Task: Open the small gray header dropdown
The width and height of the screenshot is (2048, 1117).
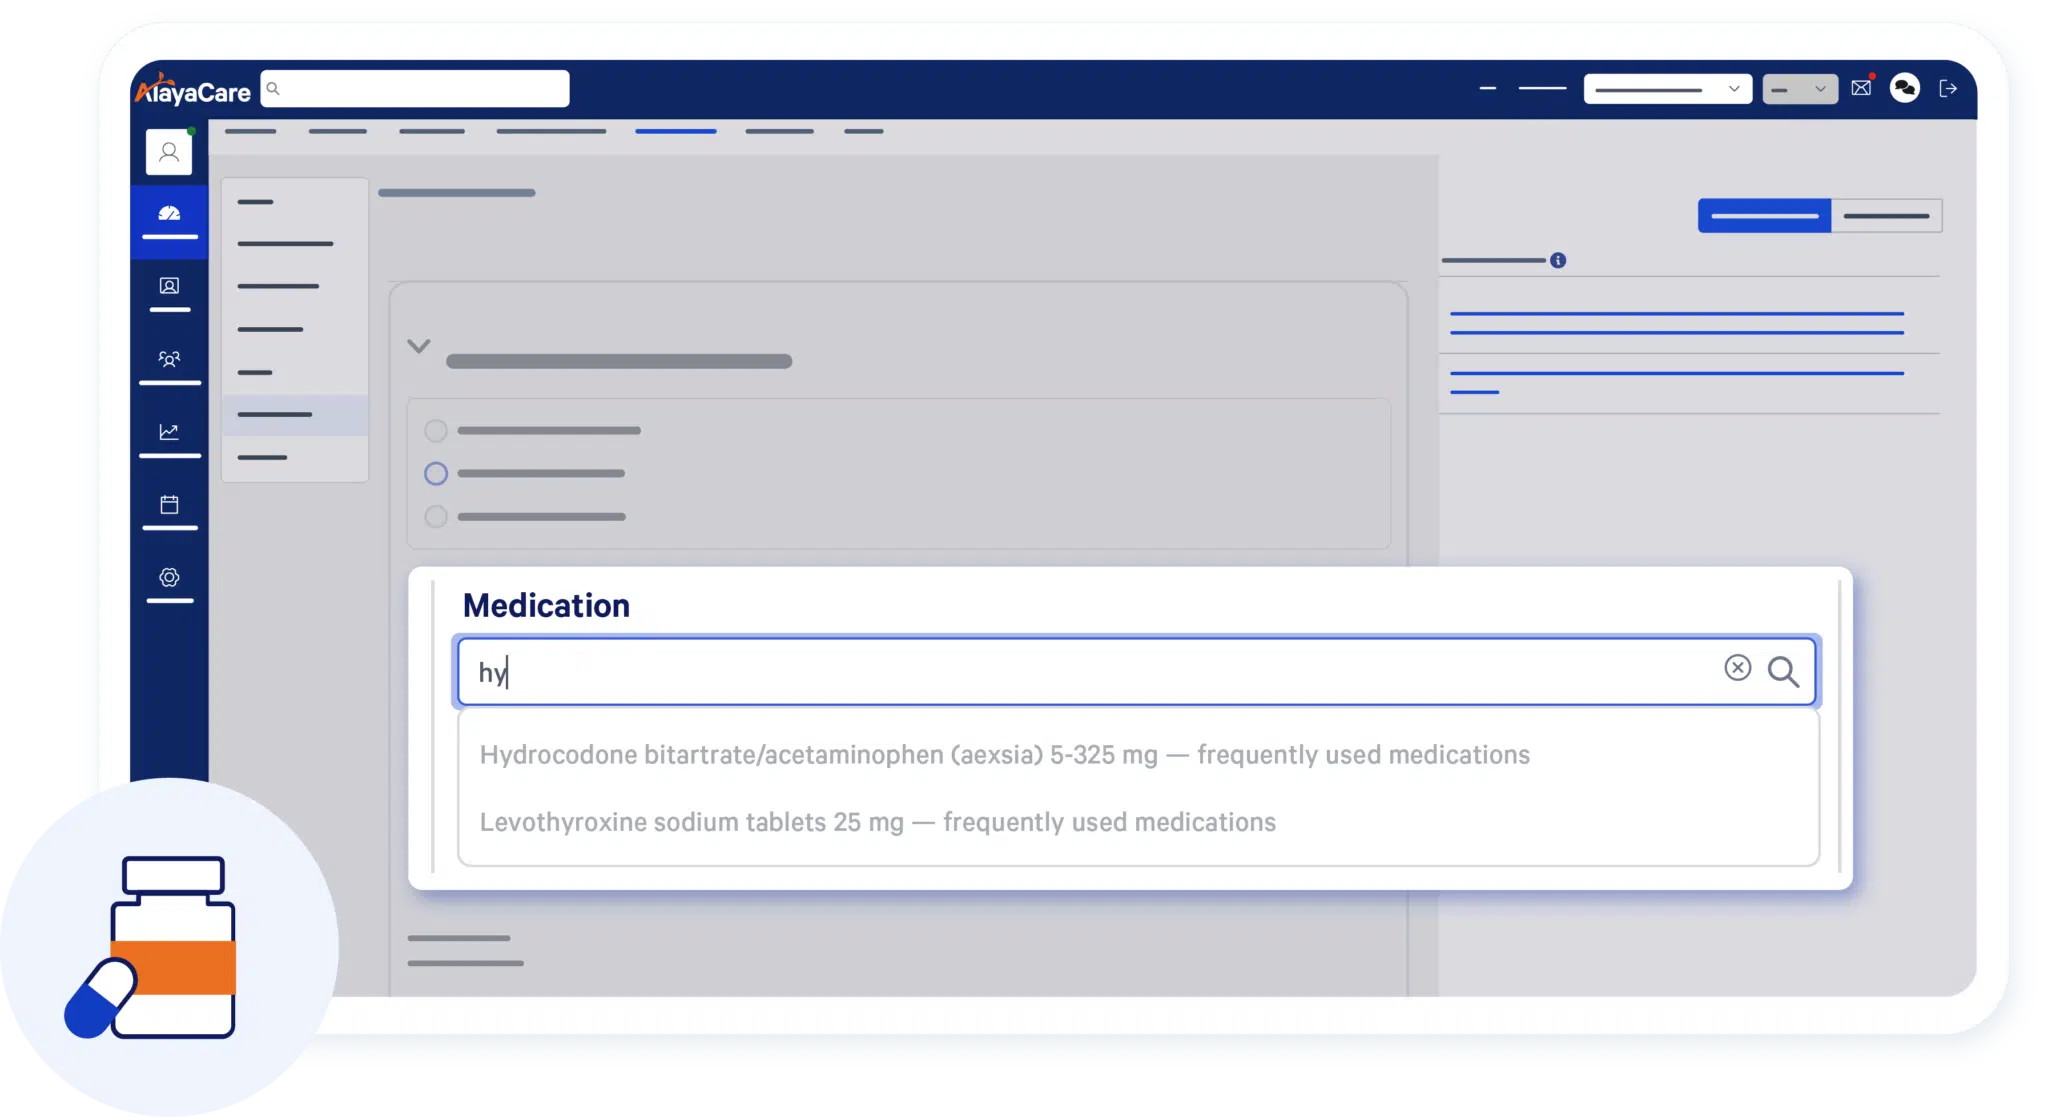Action: [x=1799, y=88]
